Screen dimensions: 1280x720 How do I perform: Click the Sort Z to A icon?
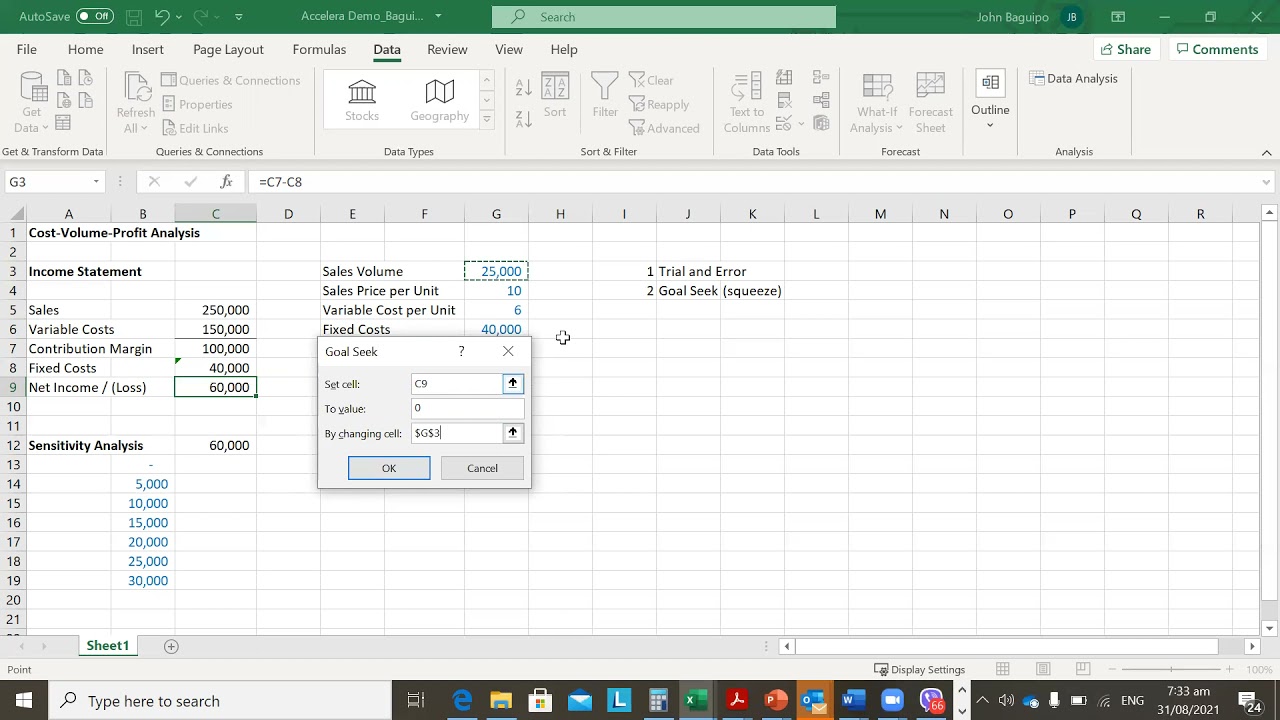pyautogui.click(x=524, y=118)
